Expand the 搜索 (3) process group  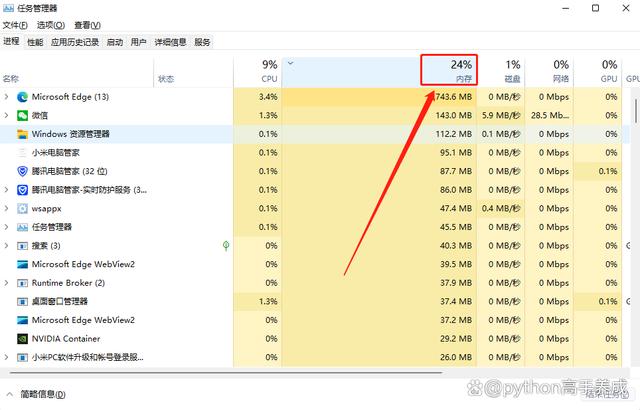[x=6, y=246]
